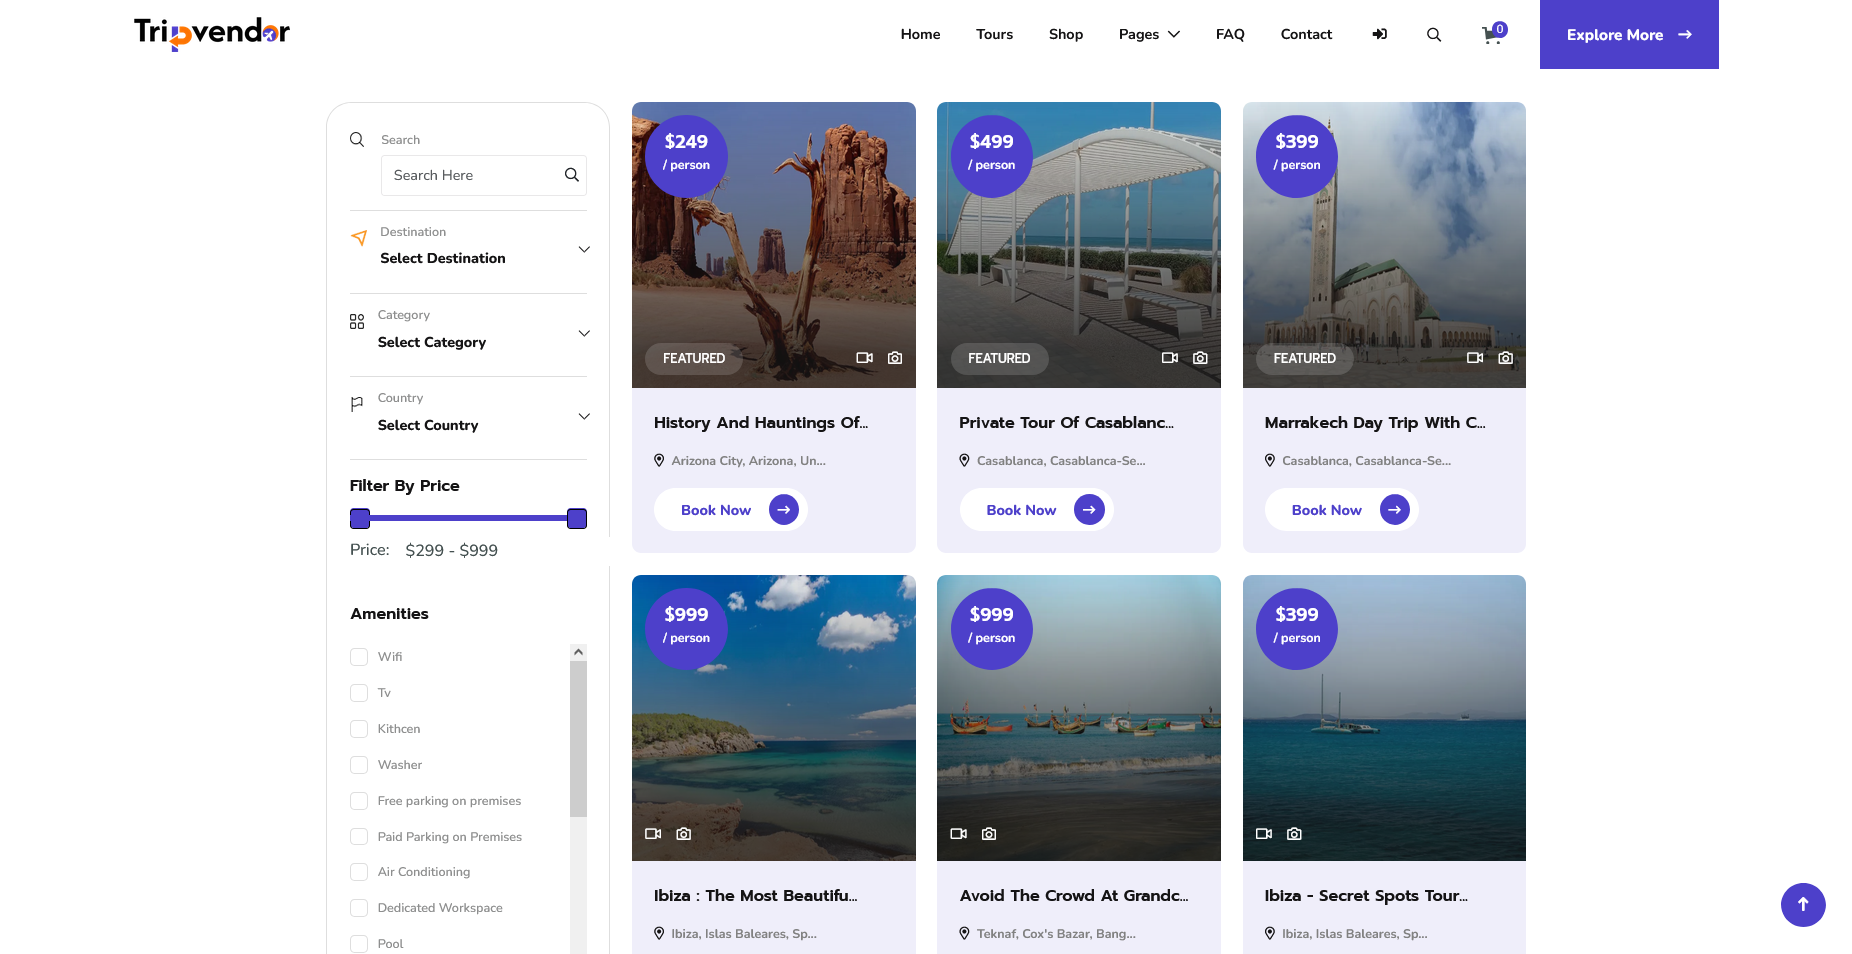Open the Marrakech Day Trip mosque thumbnail
Viewport: 1852px width, 954px height.
tap(1384, 245)
